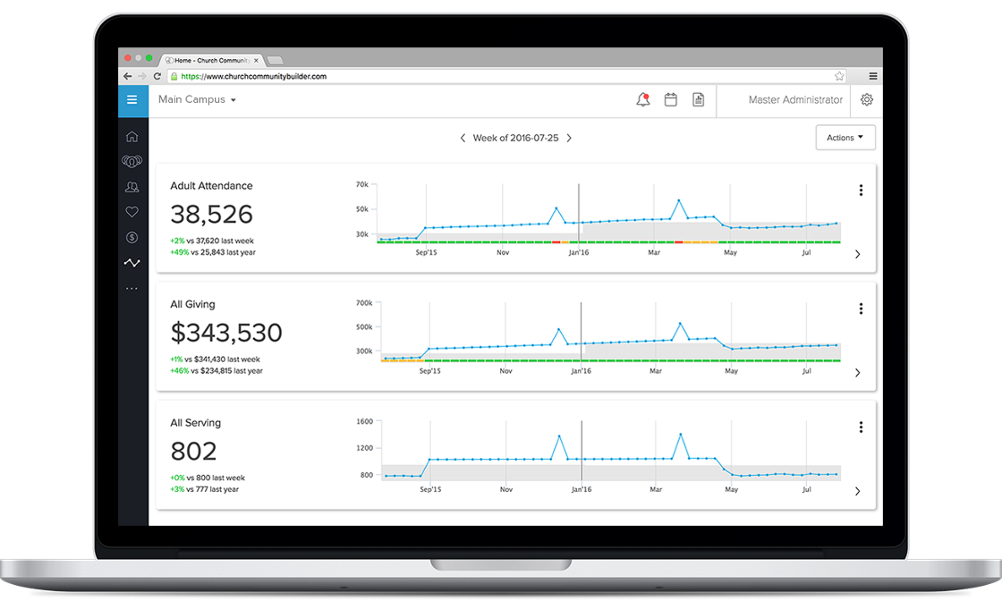Open the Actions dropdown
Image resolution: width=1002 pixels, height=601 pixels.
pos(845,137)
